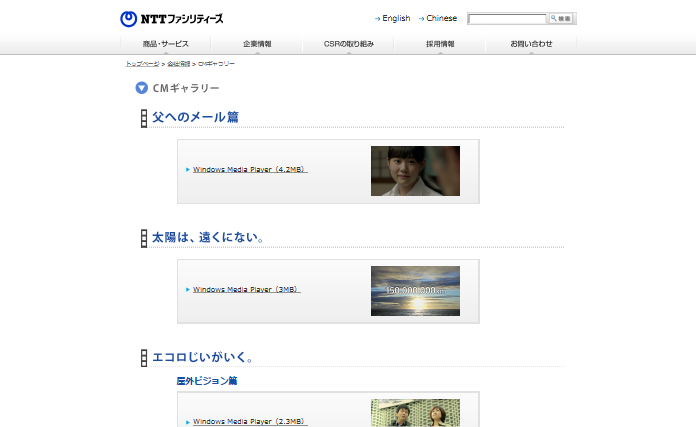Image resolution: width=696 pixels, height=427 pixels.
Task: Open the English version link
Action: click(x=396, y=18)
